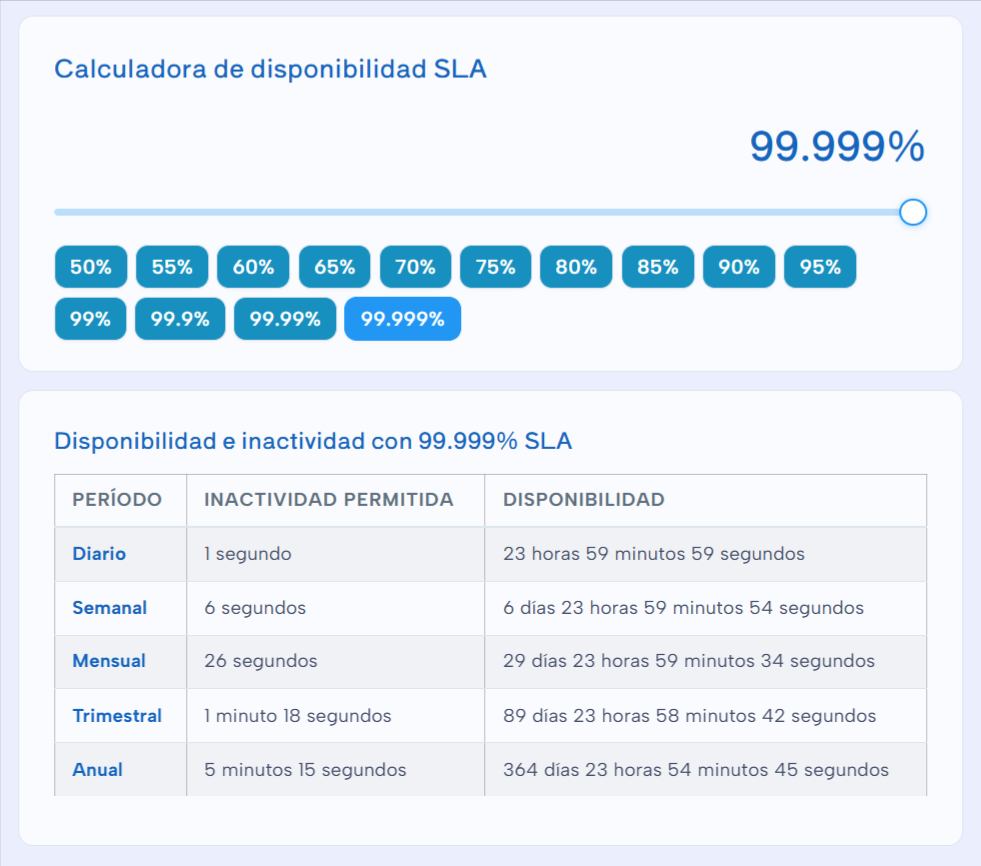The height and width of the screenshot is (866, 981).
Task: Click the availability slider handle
Action: [x=913, y=212]
